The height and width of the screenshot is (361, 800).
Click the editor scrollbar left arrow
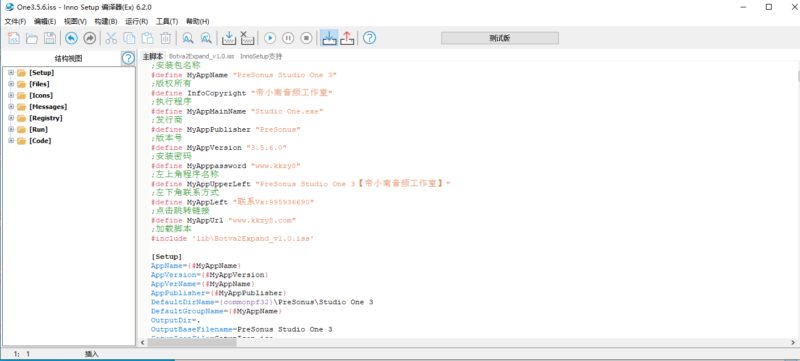pos(143,343)
